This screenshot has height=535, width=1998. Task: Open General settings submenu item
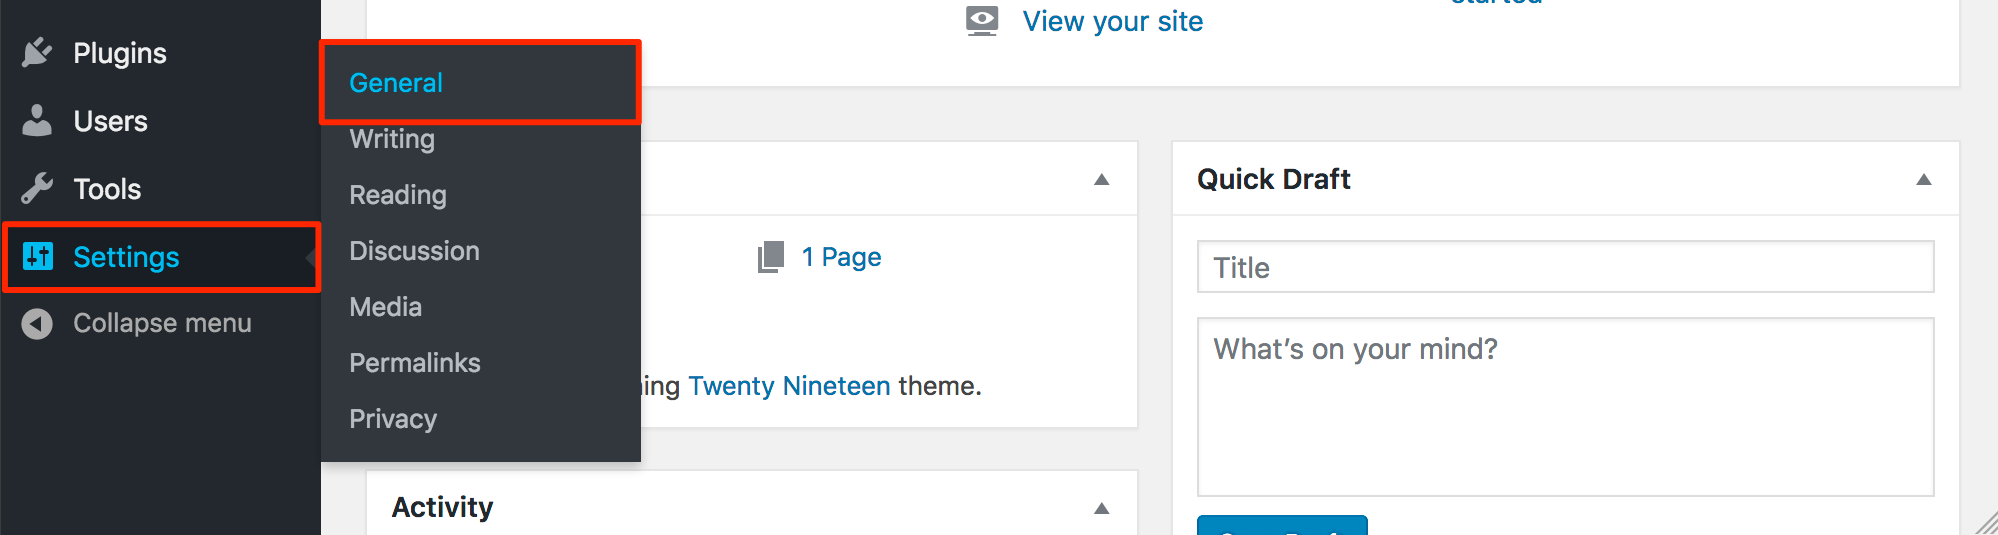point(396,83)
